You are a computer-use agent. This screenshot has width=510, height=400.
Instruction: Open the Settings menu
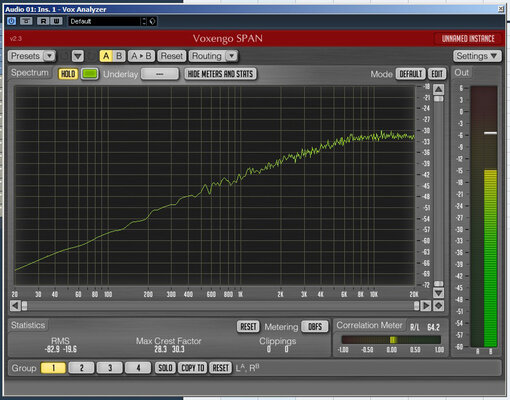click(x=477, y=56)
